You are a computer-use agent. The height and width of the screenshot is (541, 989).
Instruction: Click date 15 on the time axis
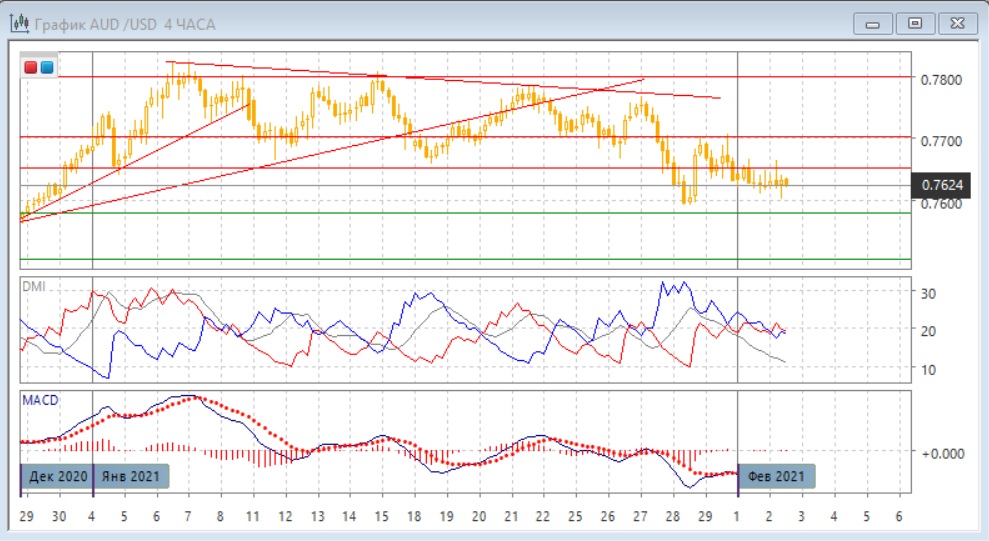pos(381,516)
